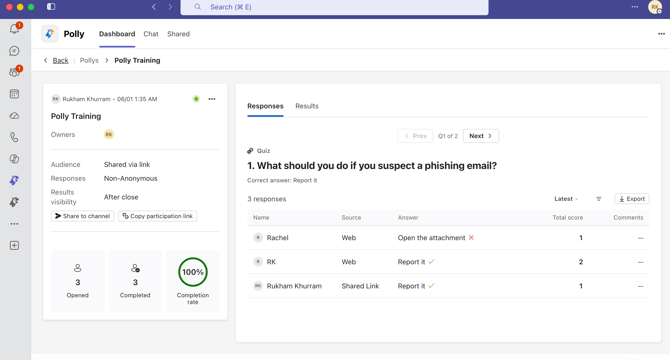The height and width of the screenshot is (360, 670).
Task: Click Q1 of 2 indicator
Action: 448,136
